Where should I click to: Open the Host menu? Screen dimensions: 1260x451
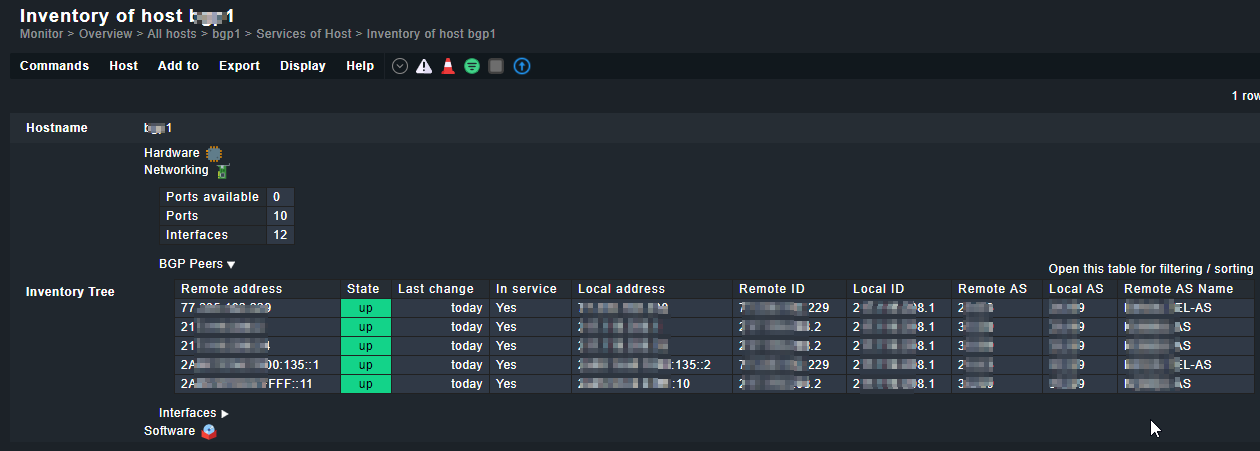(x=124, y=66)
